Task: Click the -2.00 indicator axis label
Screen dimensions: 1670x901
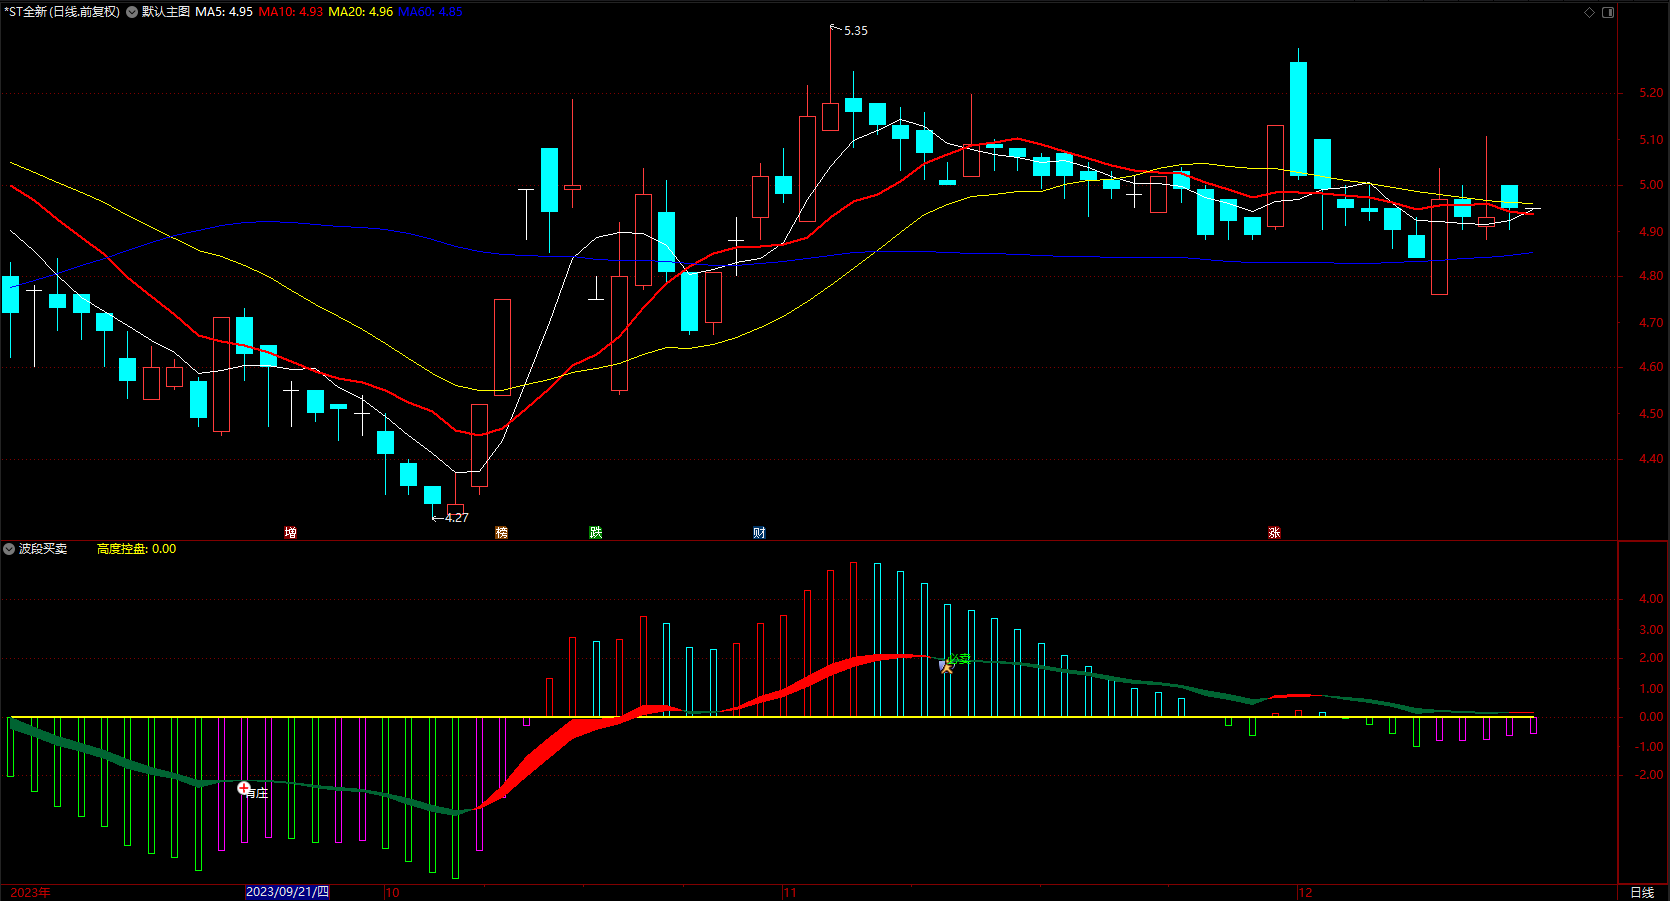Action: [1649, 775]
